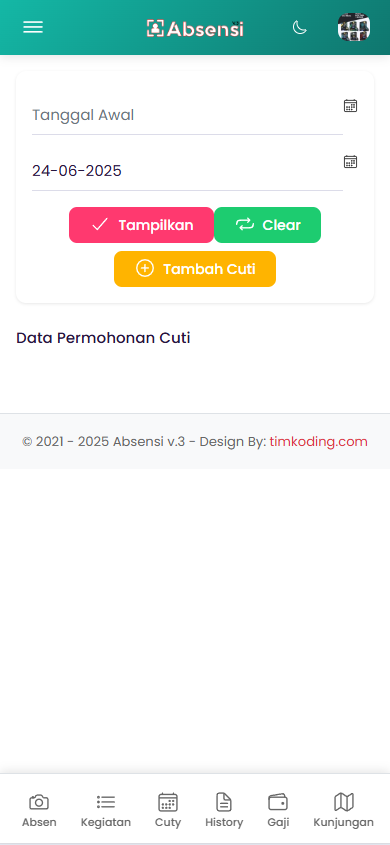Click the Absensi logo

pyautogui.click(x=195, y=28)
